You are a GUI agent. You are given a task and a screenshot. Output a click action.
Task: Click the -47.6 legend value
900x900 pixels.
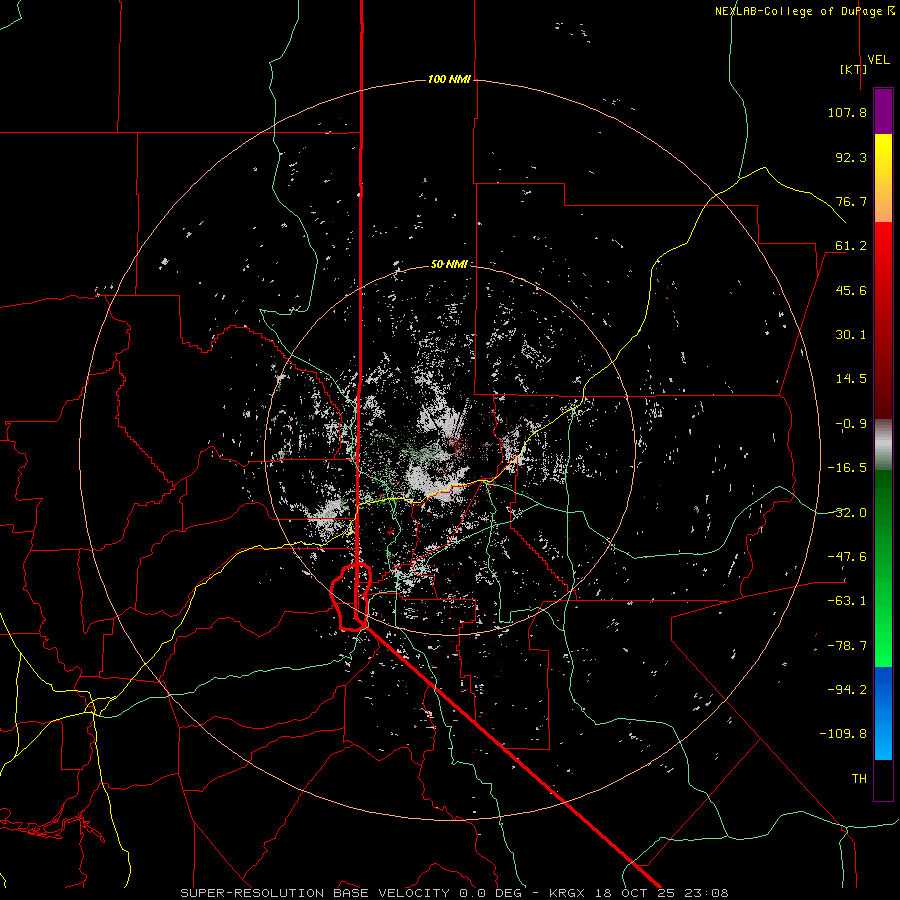(847, 557)
